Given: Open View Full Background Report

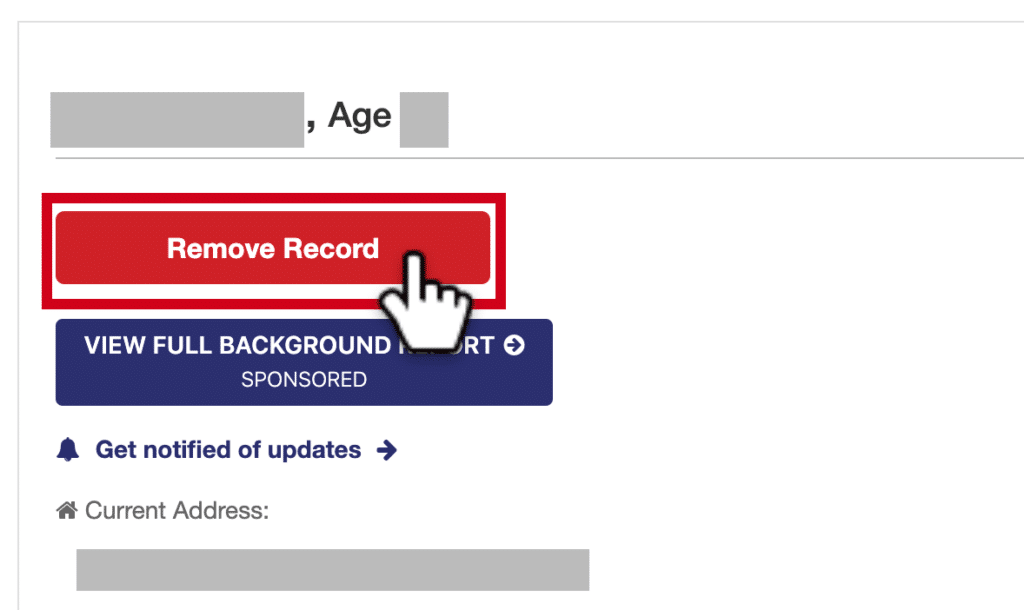Looking at the screenshot, I should click(304, 362).
